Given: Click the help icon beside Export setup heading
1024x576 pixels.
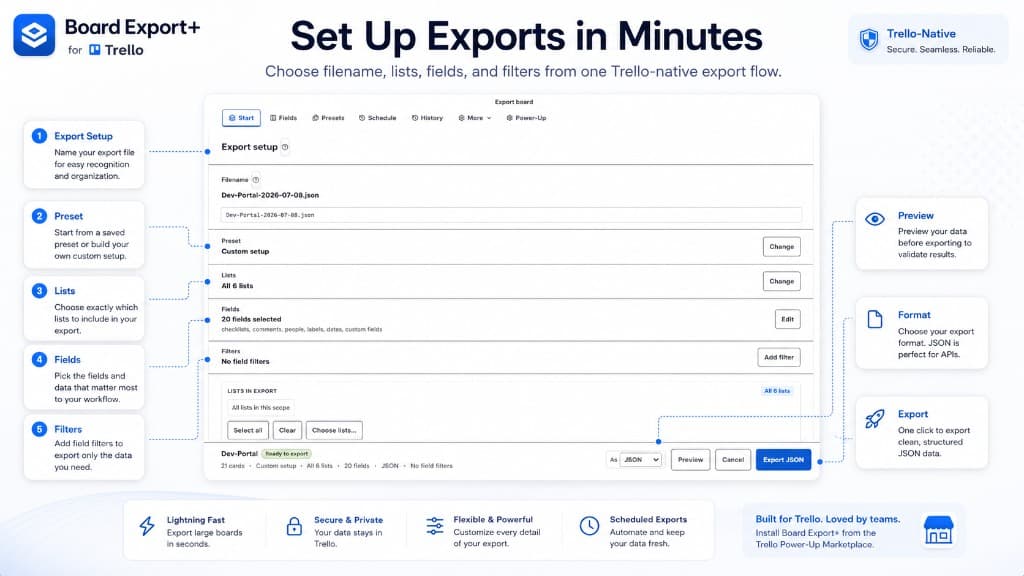Looking at the screenshot, I should pos(285,147).
